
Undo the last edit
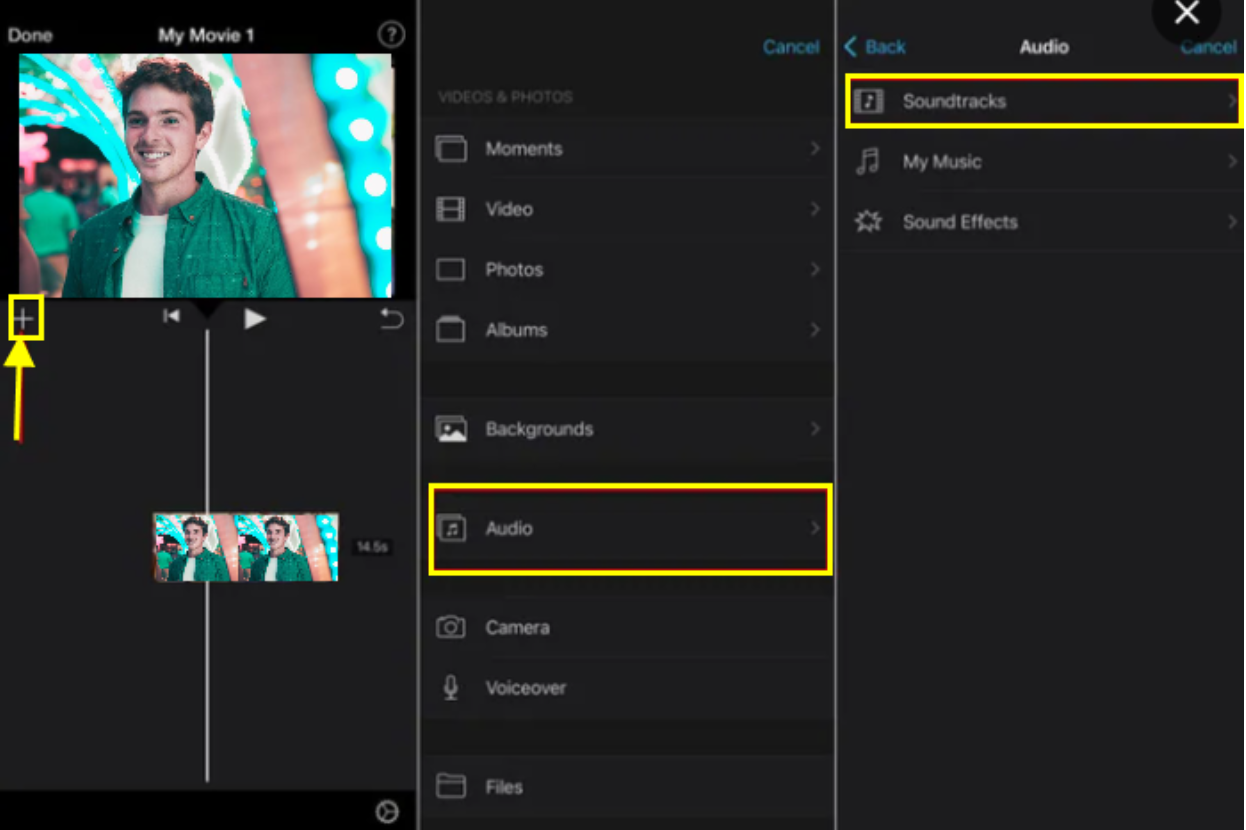click(392, 318)
